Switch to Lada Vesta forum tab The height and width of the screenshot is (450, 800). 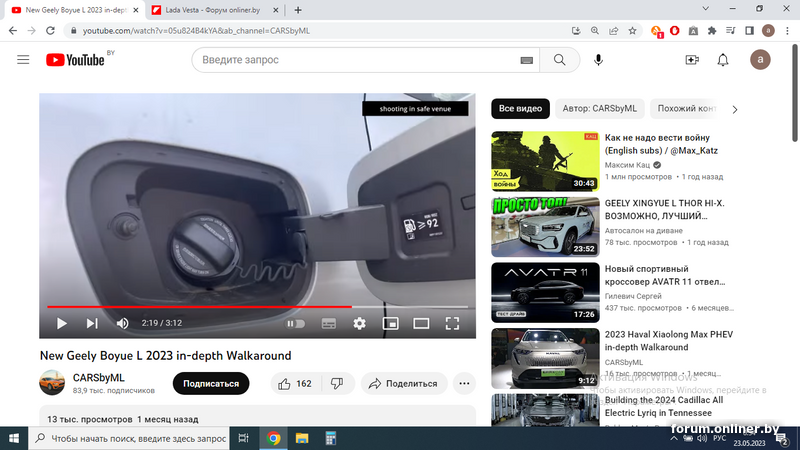(x=213, y=10)
